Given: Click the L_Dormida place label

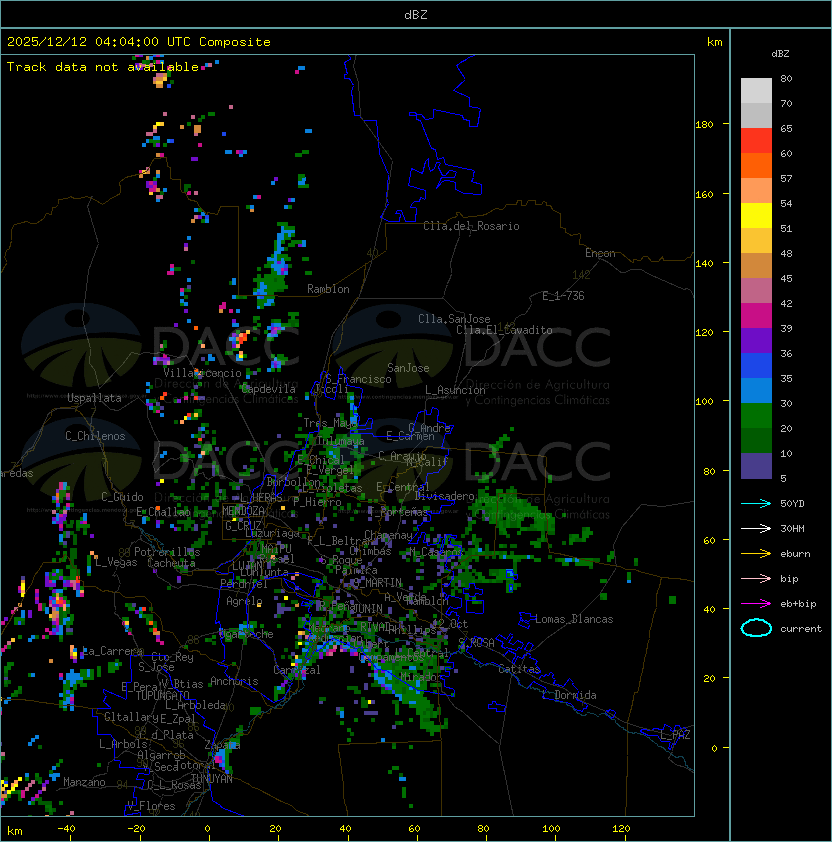Looking at the screenshot, I should coord(569,695).
